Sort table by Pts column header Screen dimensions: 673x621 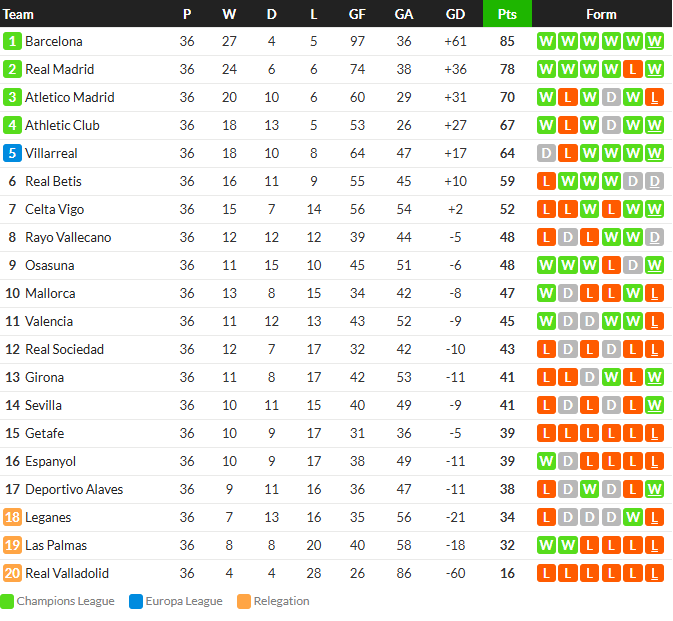coord(507,14)
